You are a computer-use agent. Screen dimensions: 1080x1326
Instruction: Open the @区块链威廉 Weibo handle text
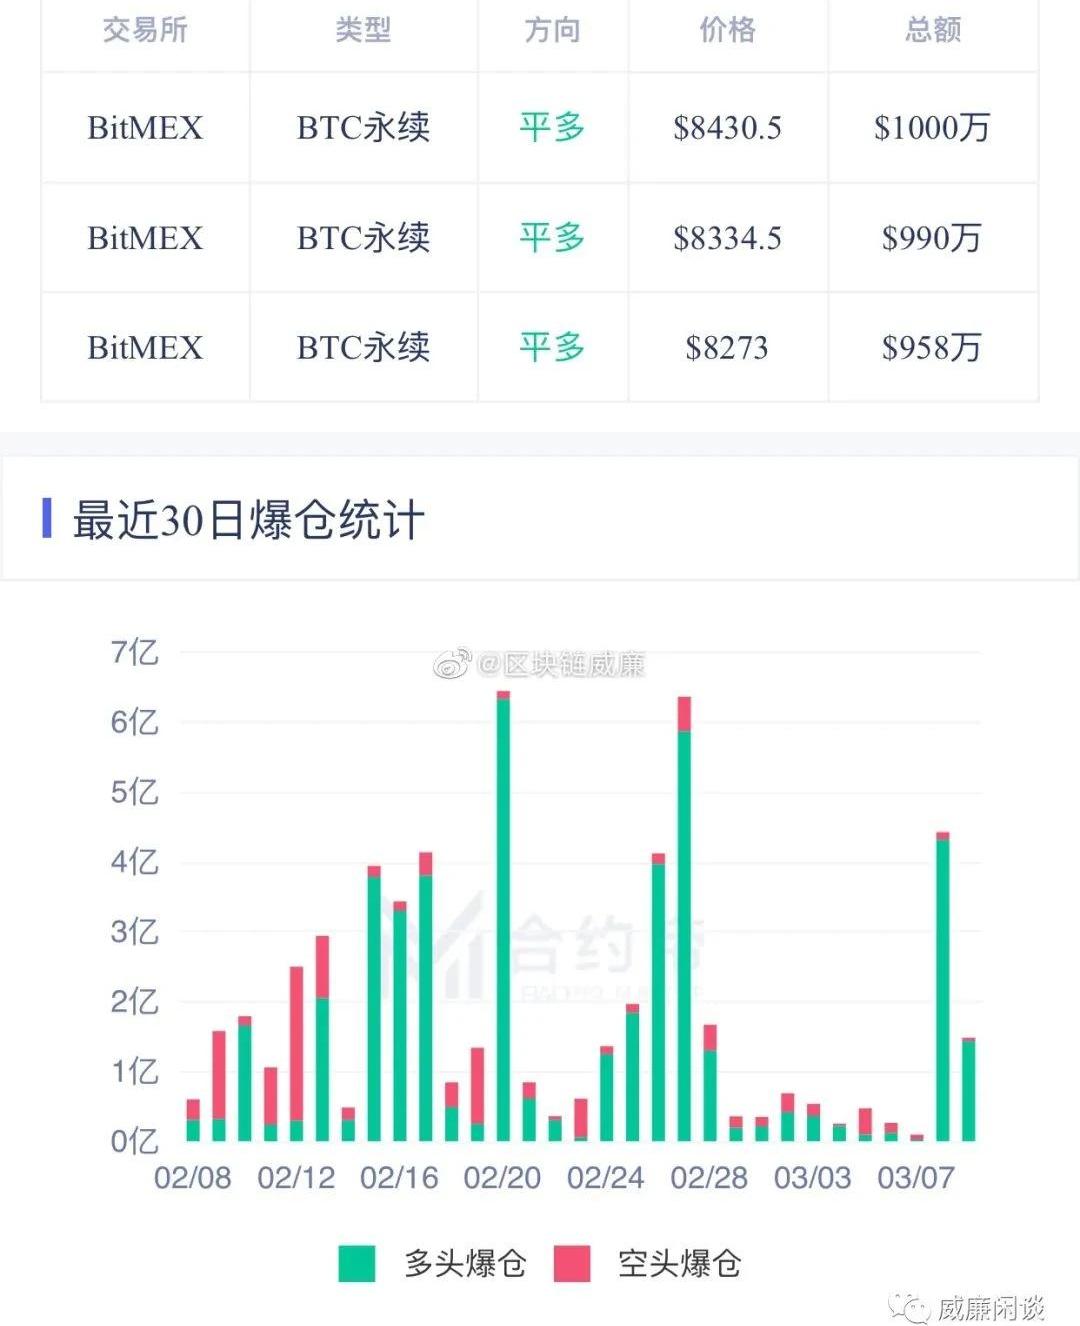(x=561, y=664)
